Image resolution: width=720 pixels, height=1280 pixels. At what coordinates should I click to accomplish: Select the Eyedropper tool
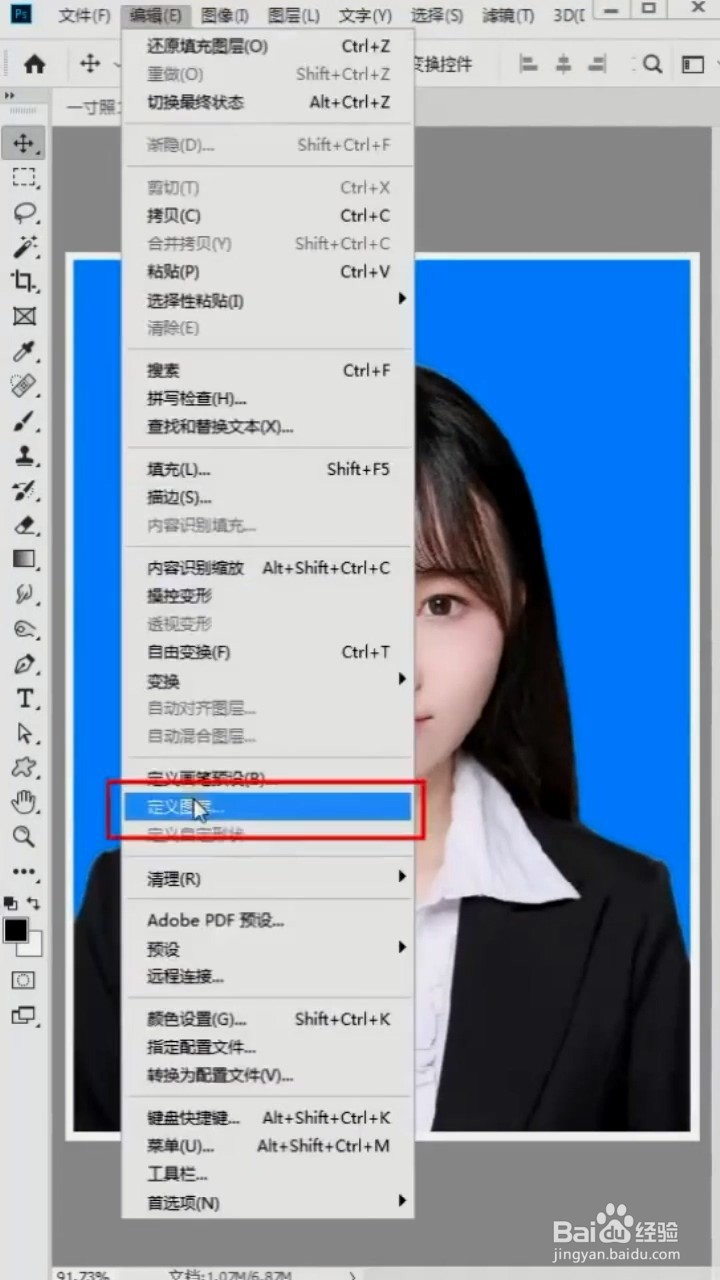(x=24, y=351)
